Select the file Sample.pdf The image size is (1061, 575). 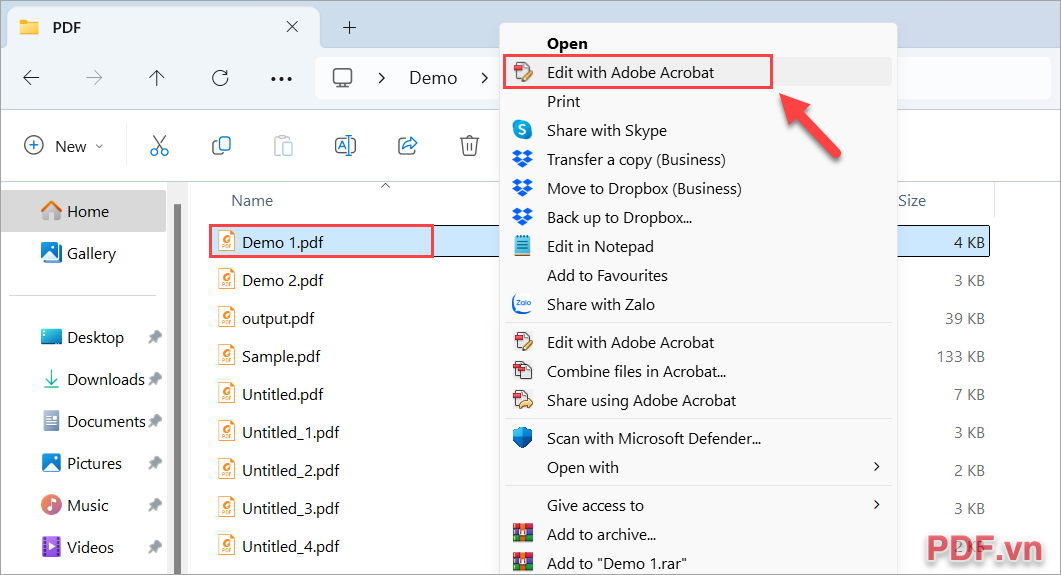pyautogui.click(x=281, y=356)
